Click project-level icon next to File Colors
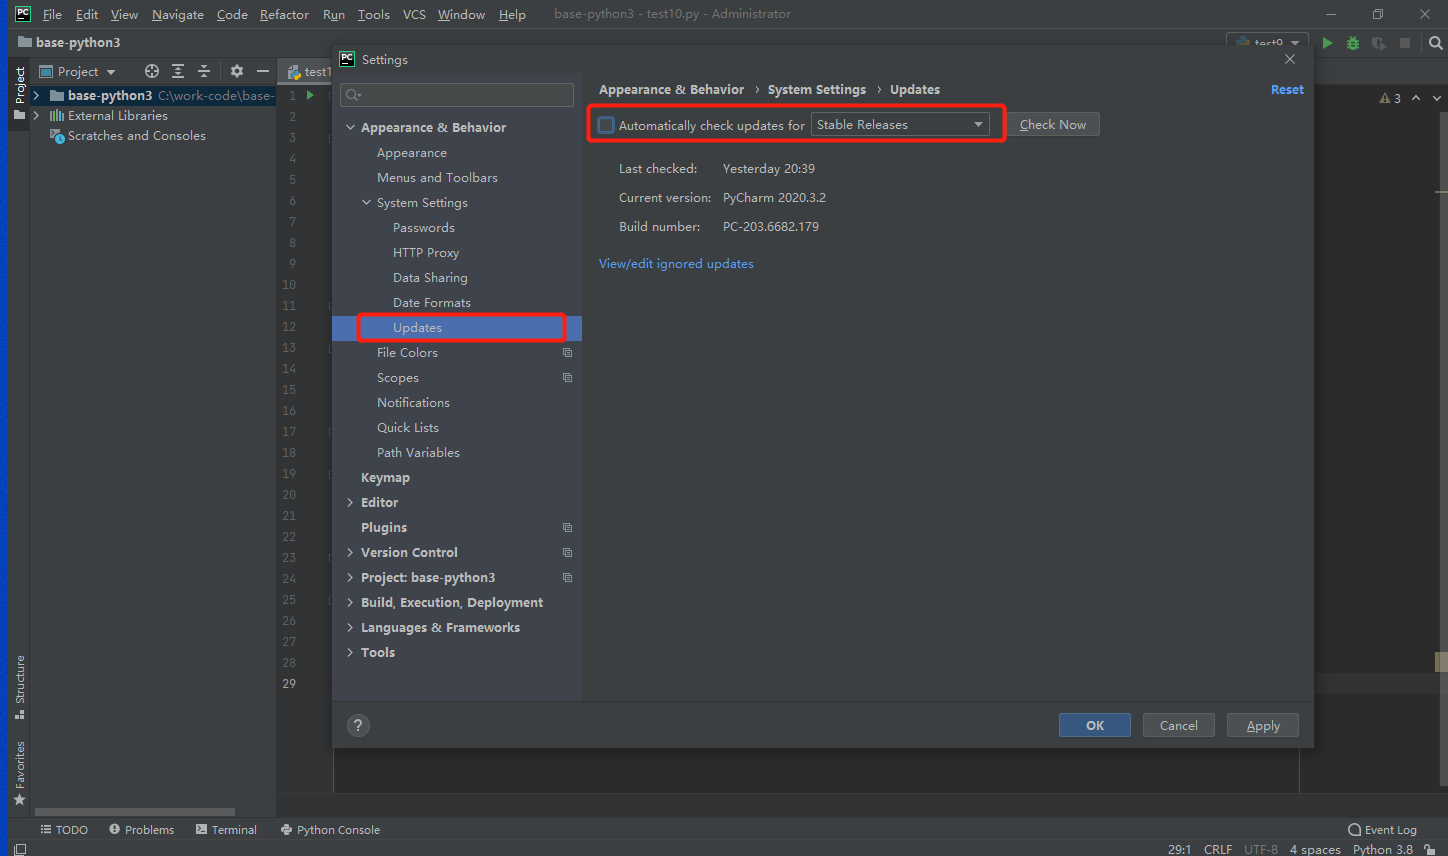The height and width of the screenshot is (856, 1448). [x=567, y=353]
